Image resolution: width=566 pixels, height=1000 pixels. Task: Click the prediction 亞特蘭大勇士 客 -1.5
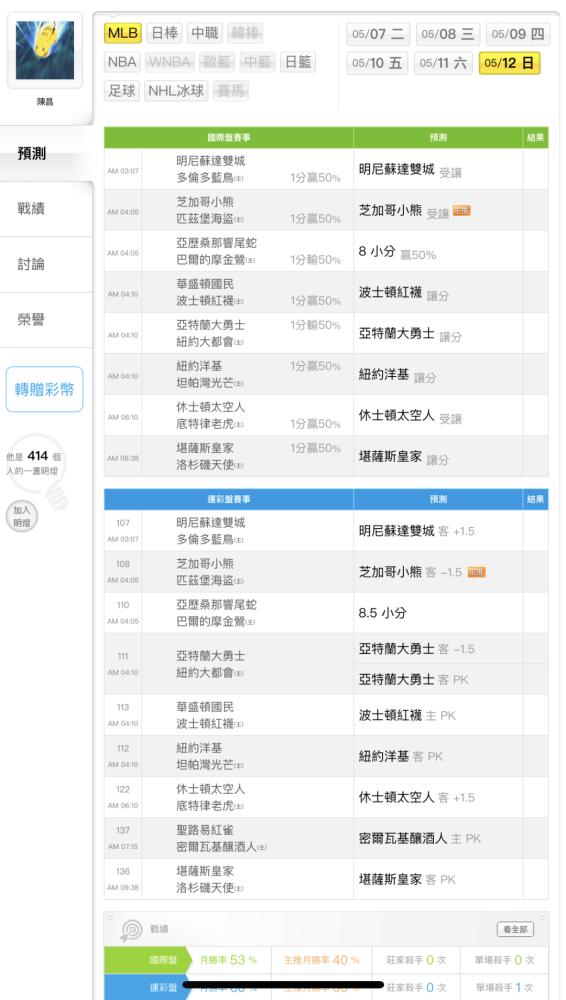416,649
